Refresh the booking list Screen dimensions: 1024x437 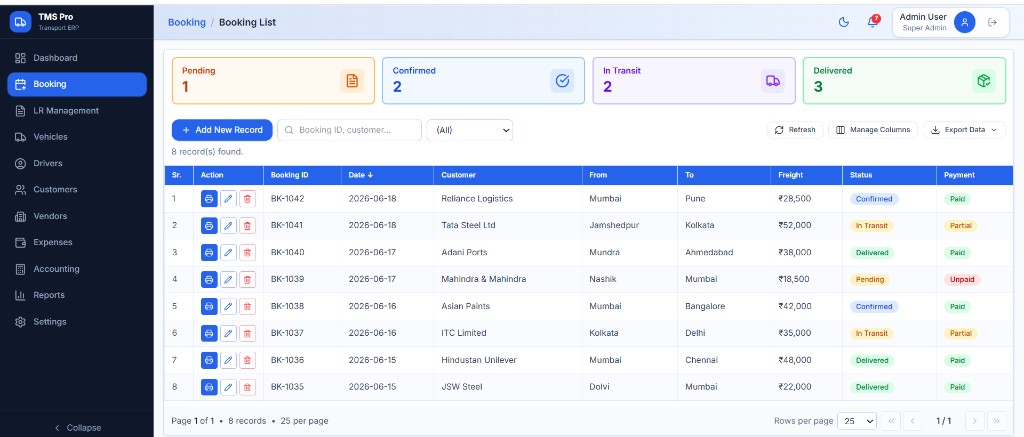795,130
